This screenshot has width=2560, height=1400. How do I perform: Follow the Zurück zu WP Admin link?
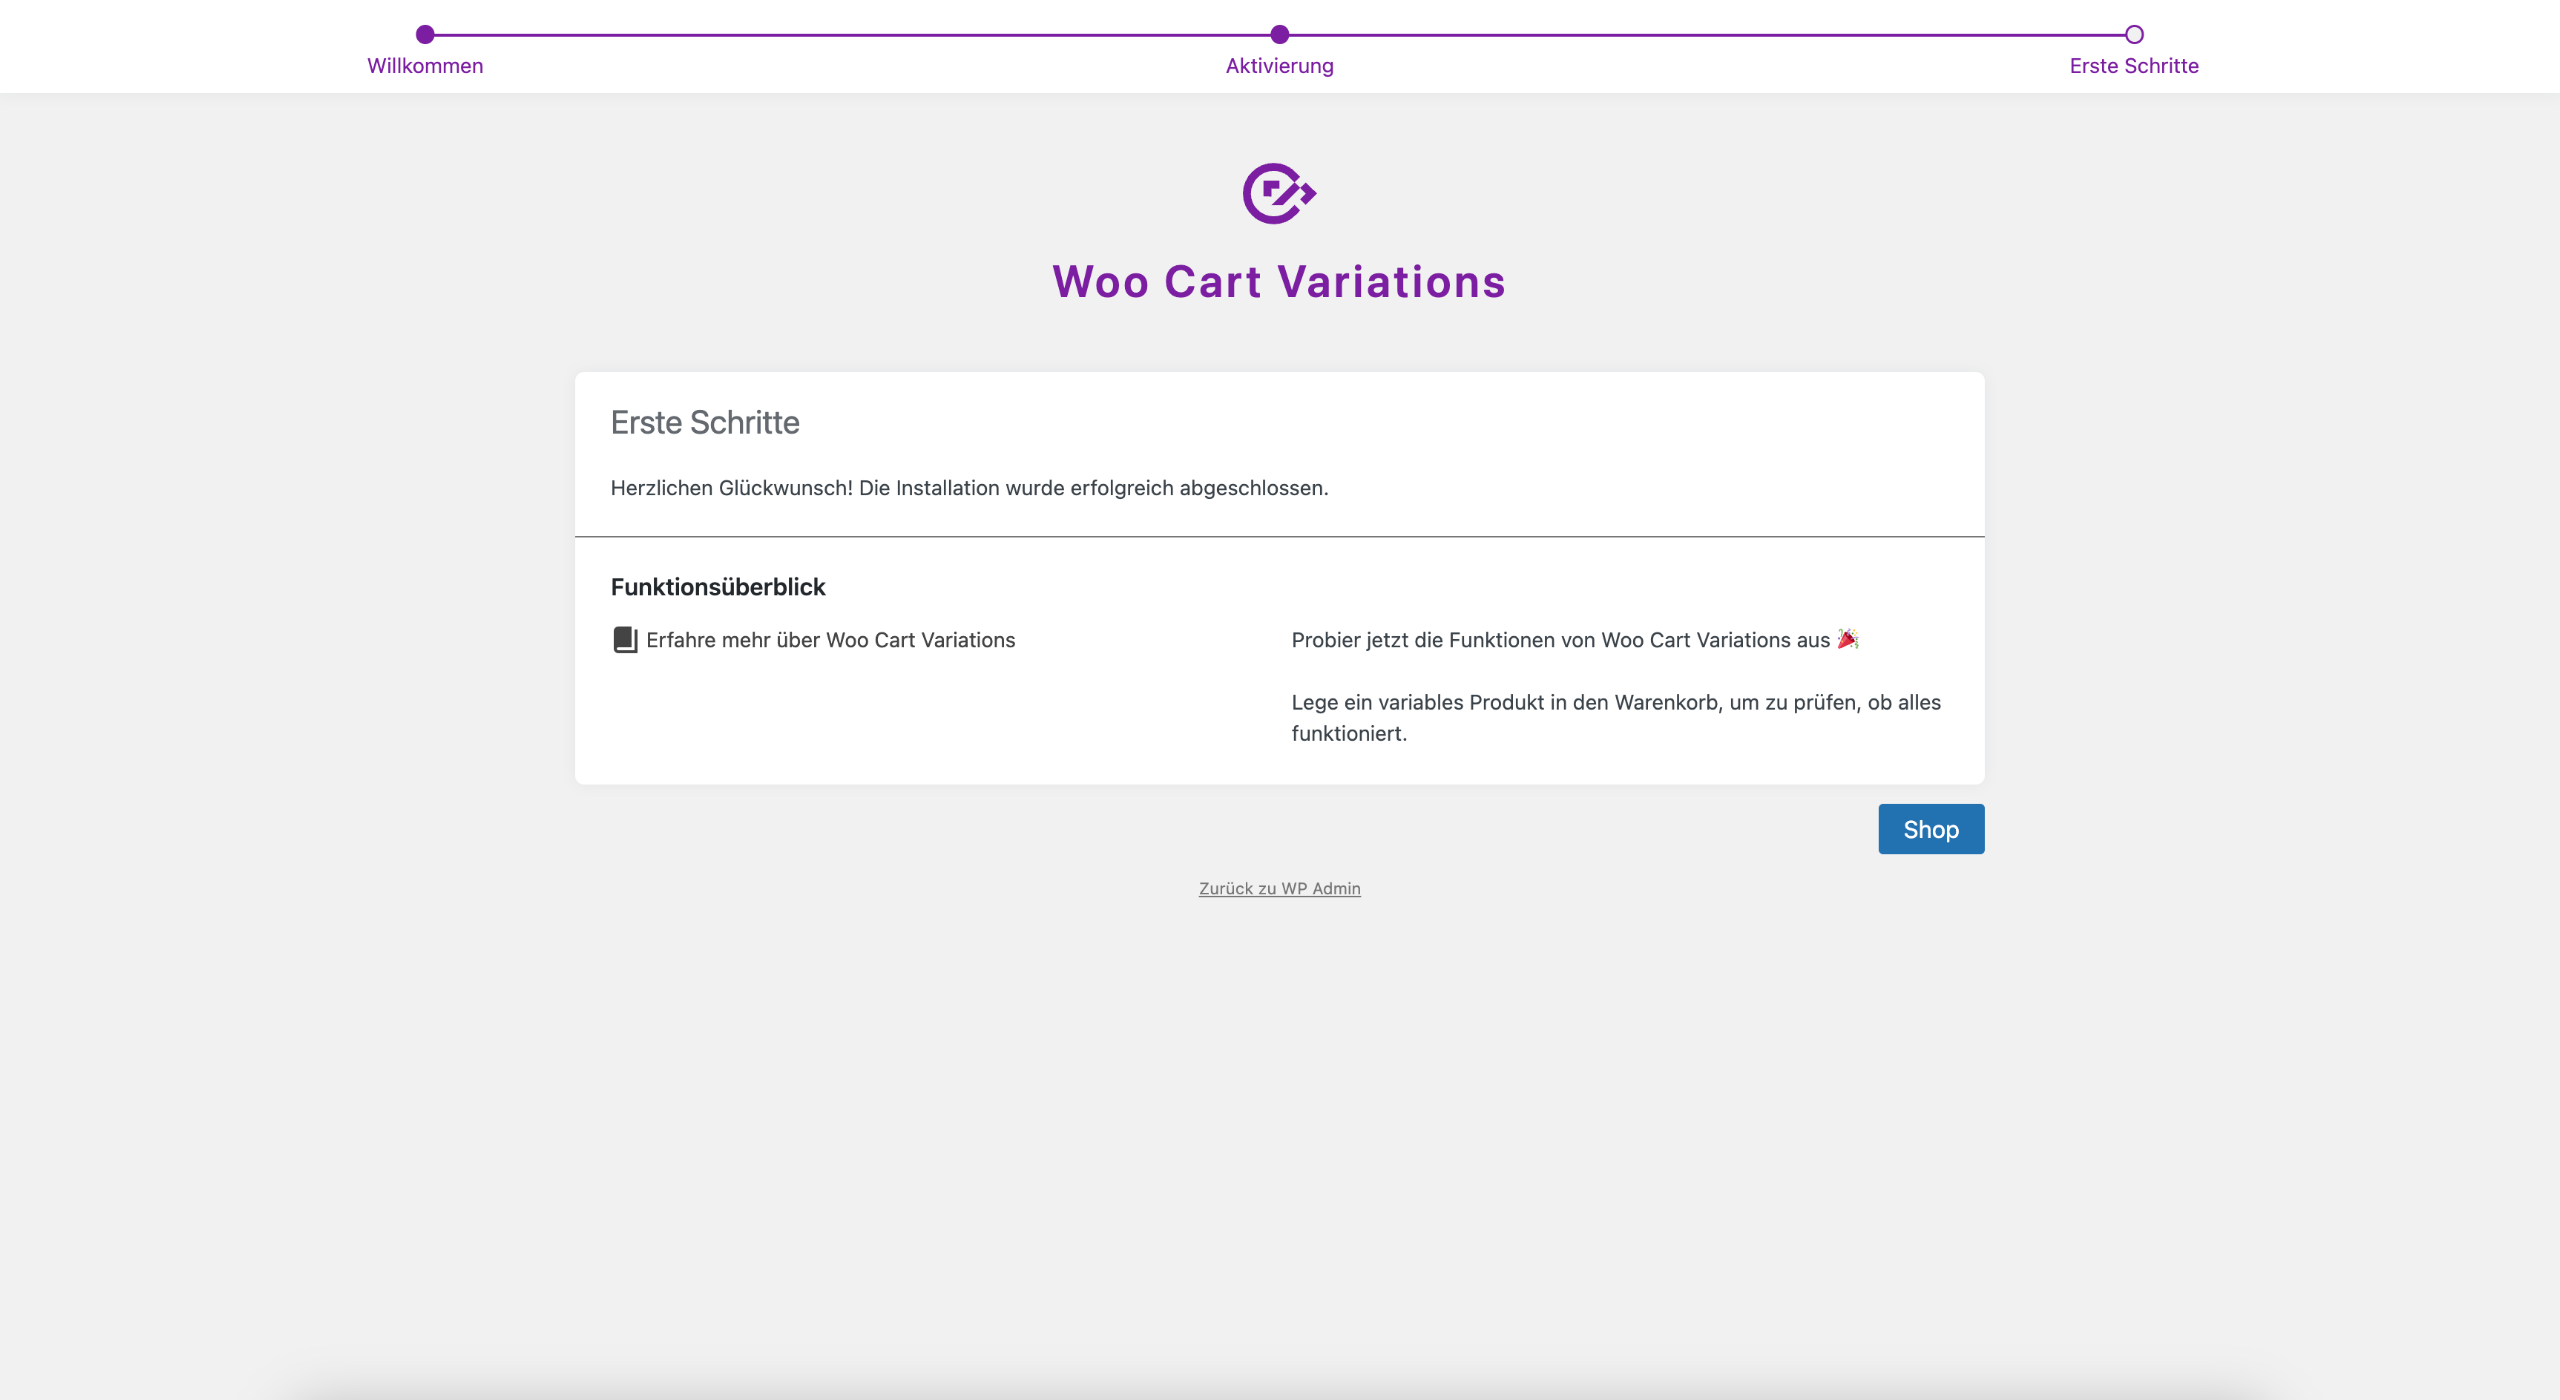pos(1280,888)
